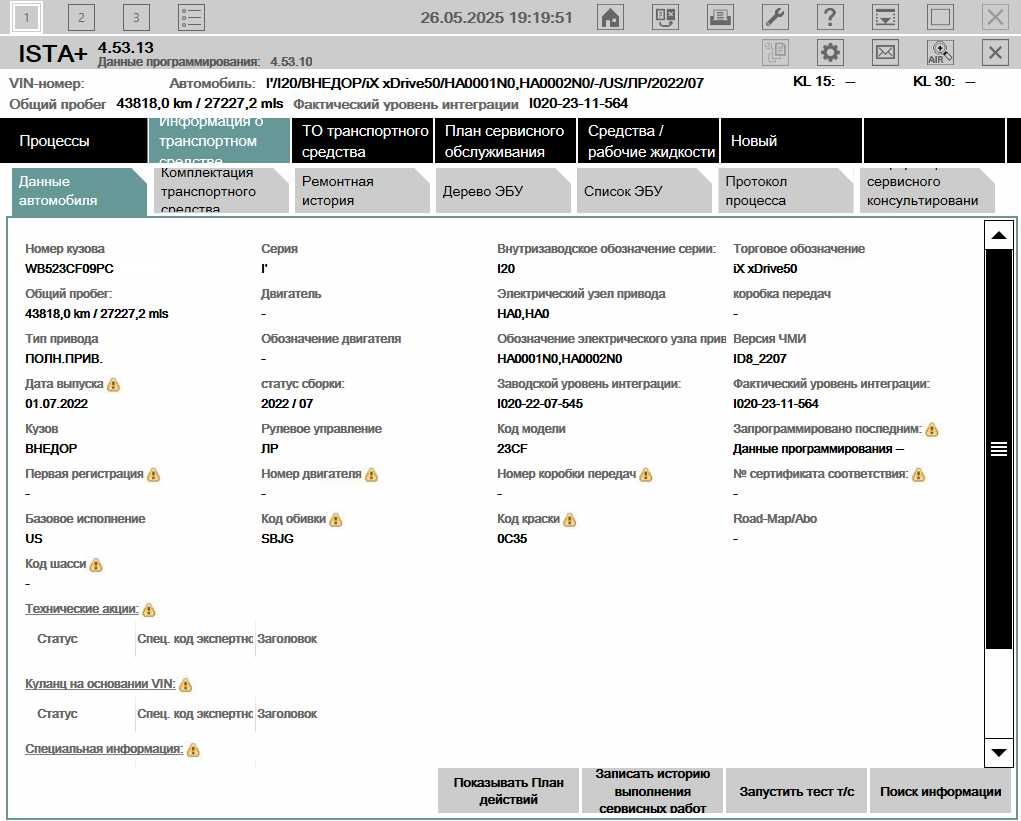The width and height of the screenshot is (1021, 821).
Task: Go to the Home screen icon
Action: click(x=610, y=17)
